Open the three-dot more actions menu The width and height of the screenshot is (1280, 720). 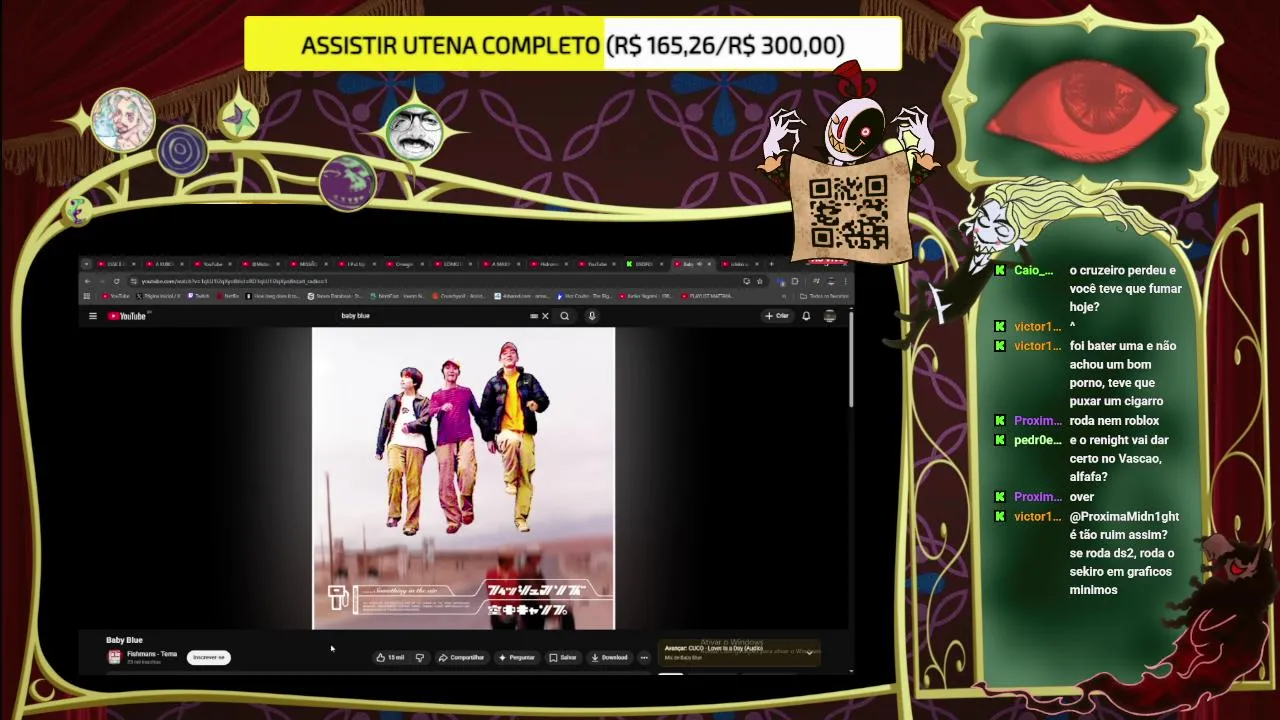(644, 657)
